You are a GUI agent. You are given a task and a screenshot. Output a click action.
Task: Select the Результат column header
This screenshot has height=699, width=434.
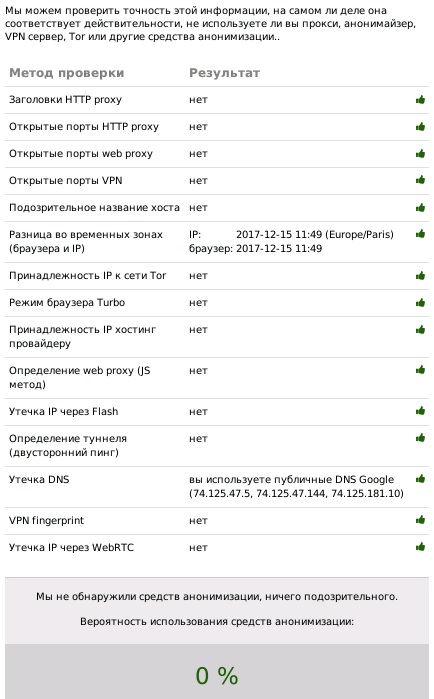click(224, 73)
